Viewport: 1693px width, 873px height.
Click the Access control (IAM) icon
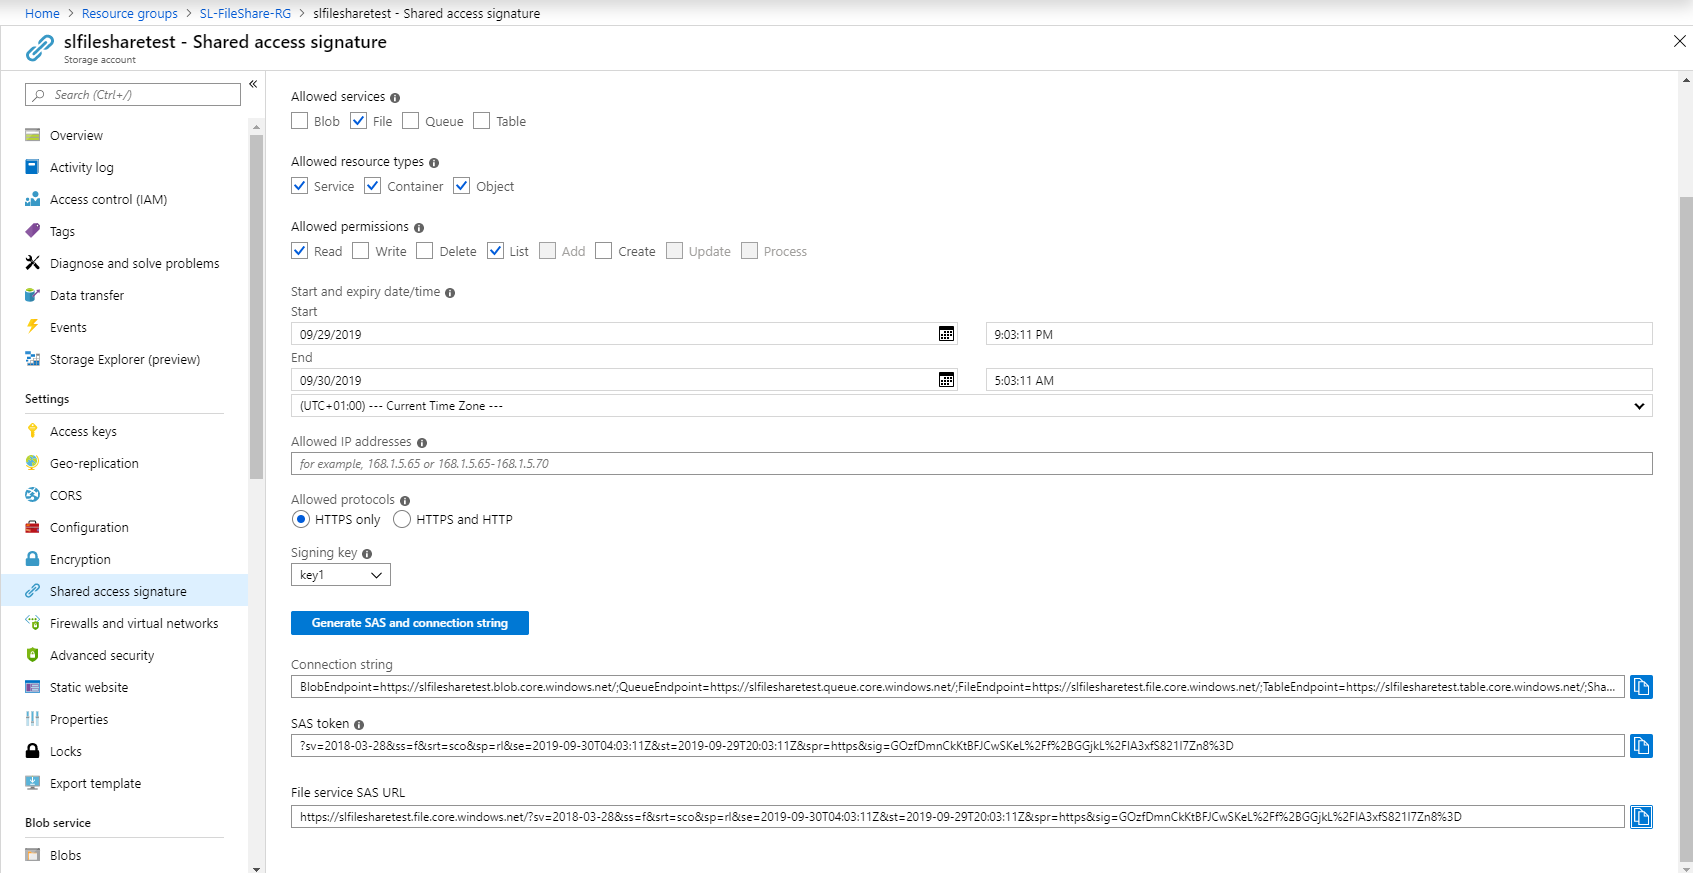click(33, 199)
